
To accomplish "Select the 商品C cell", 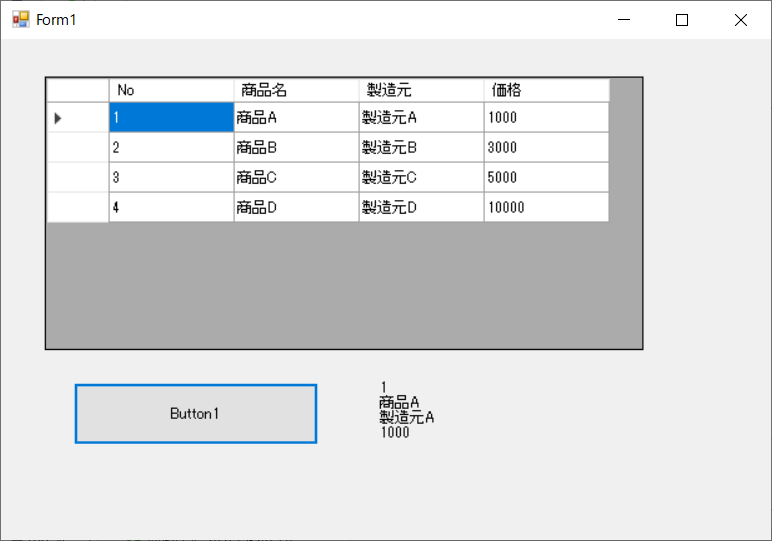I will click(296, 177).
